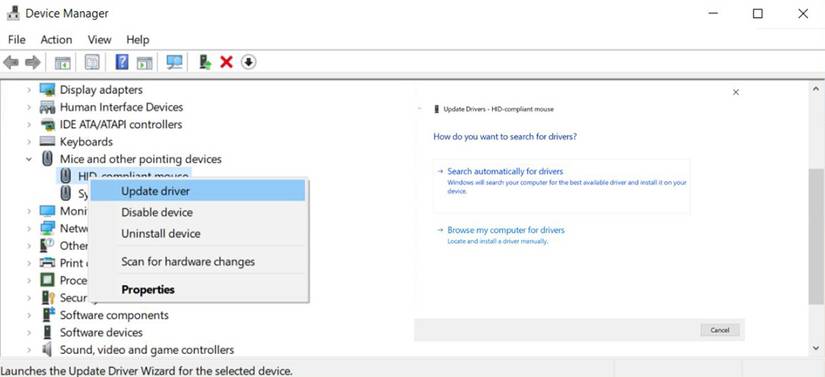Maximize the Device Manager window
The height and width of the screenshot is (377, 825).
point(758,14)
